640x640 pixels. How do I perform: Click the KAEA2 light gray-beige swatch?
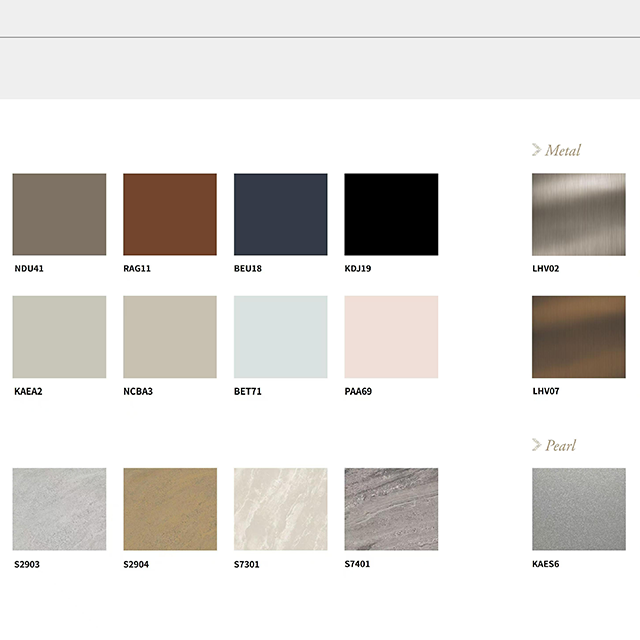tap(59, 337)
